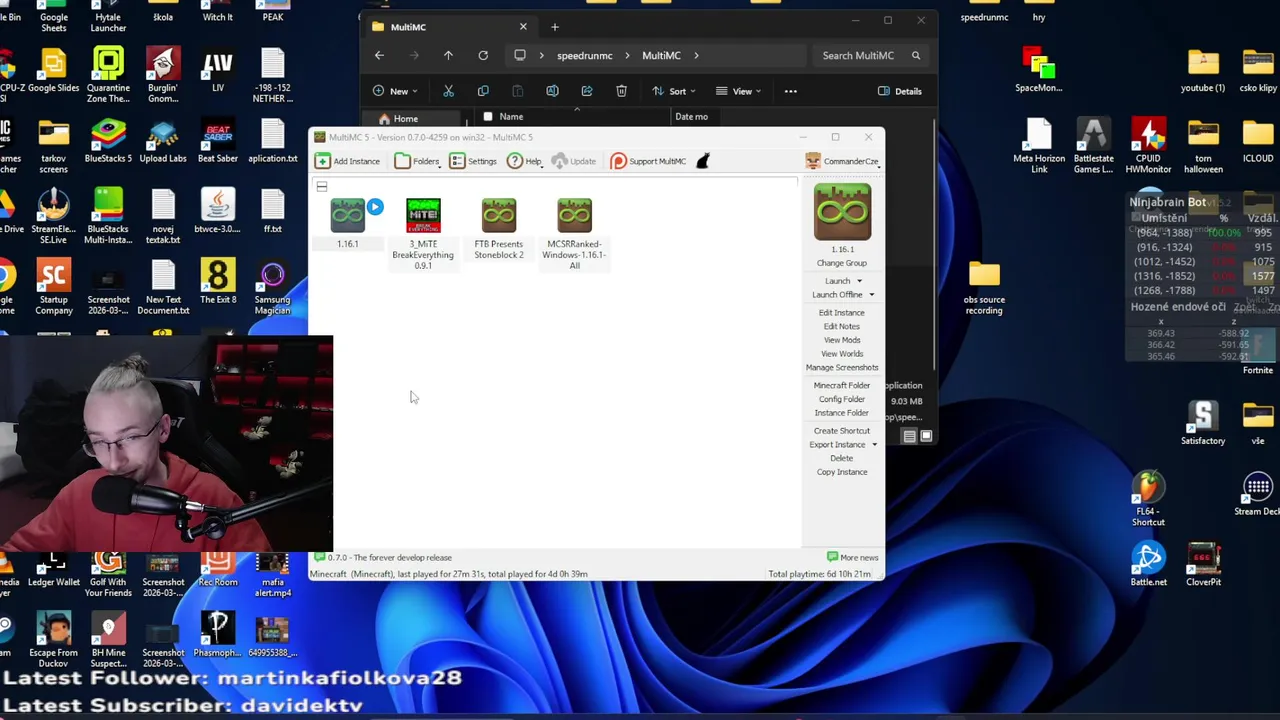The width and height of the screenshot is (1280, 720).
Task: Switch Explorer to large thumbnails view icon
Action: point(926,436)
